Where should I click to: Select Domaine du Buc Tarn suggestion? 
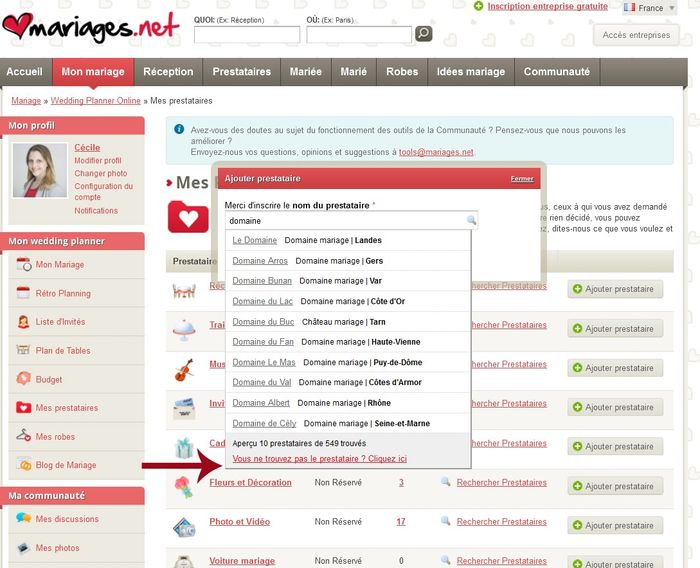[348, 322]
